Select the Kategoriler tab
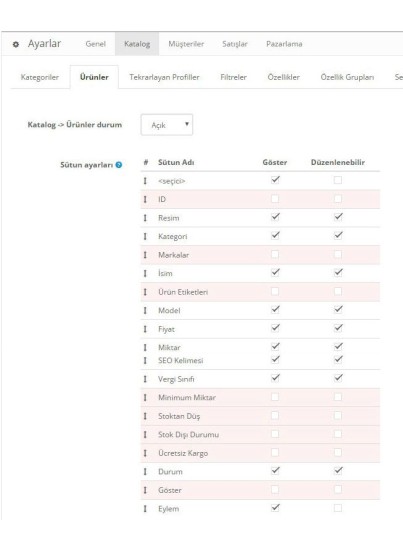This screenshot has height=550, width=403. tap(40, 77)
